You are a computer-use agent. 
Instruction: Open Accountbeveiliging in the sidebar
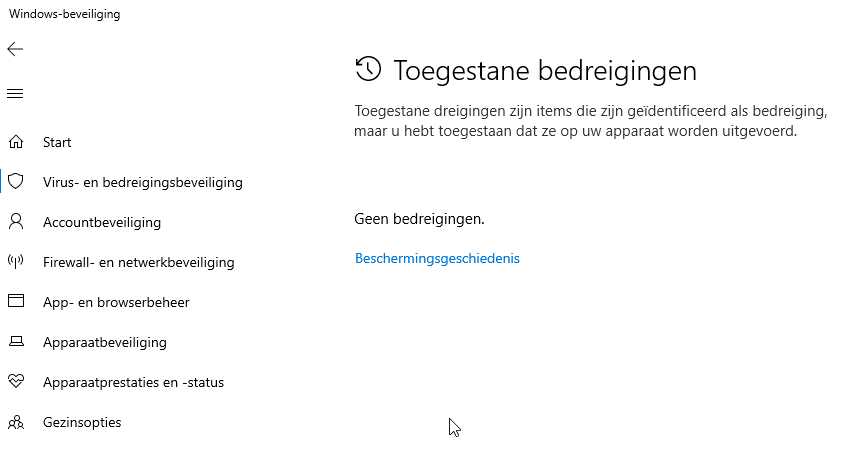coord(102,222)
